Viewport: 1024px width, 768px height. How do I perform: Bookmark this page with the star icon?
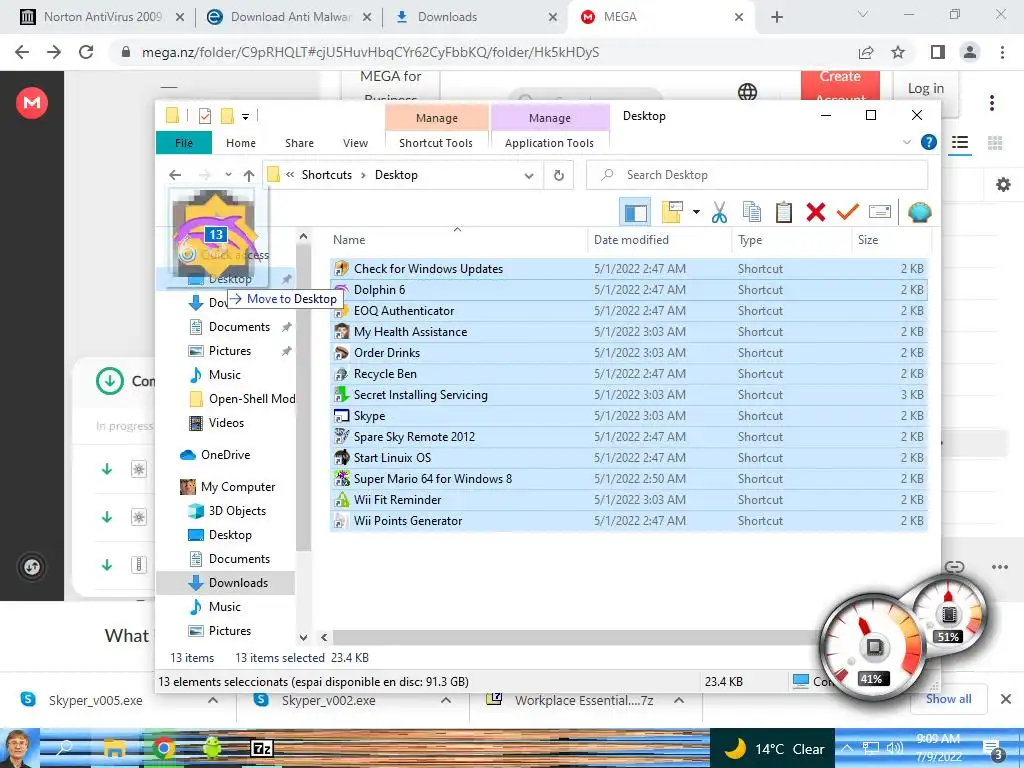pos(898,52)
